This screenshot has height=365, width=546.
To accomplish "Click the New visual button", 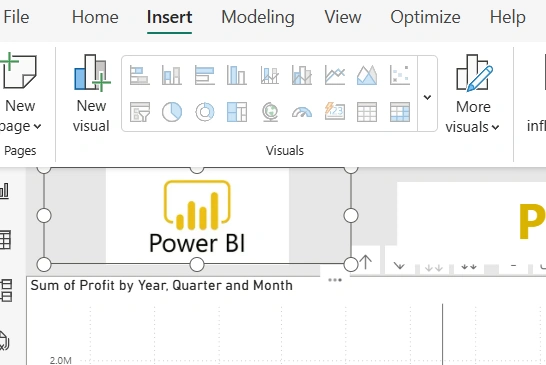I will coord(91,94).
